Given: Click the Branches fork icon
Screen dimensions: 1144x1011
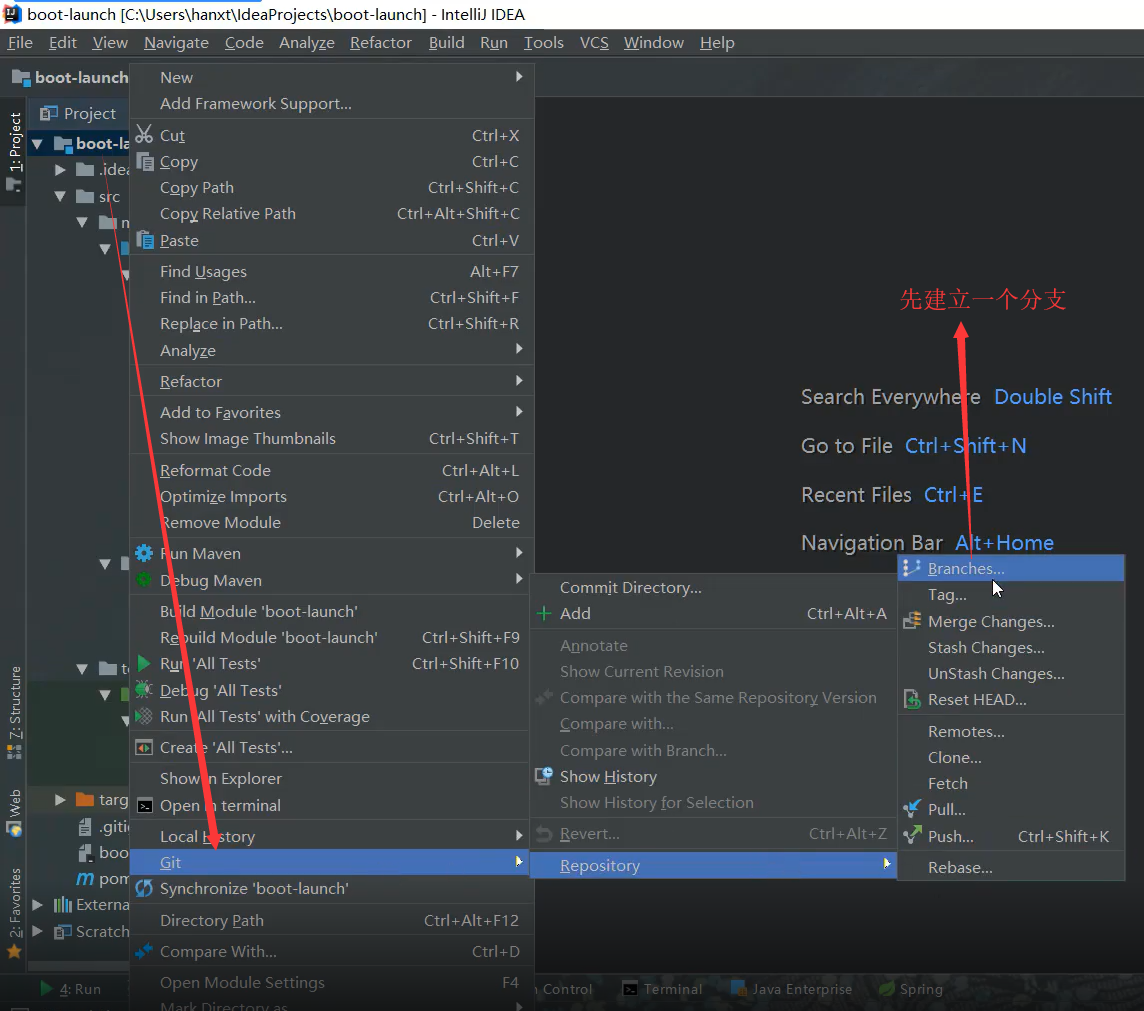Looking at the screenshot, I should point(911,568).
